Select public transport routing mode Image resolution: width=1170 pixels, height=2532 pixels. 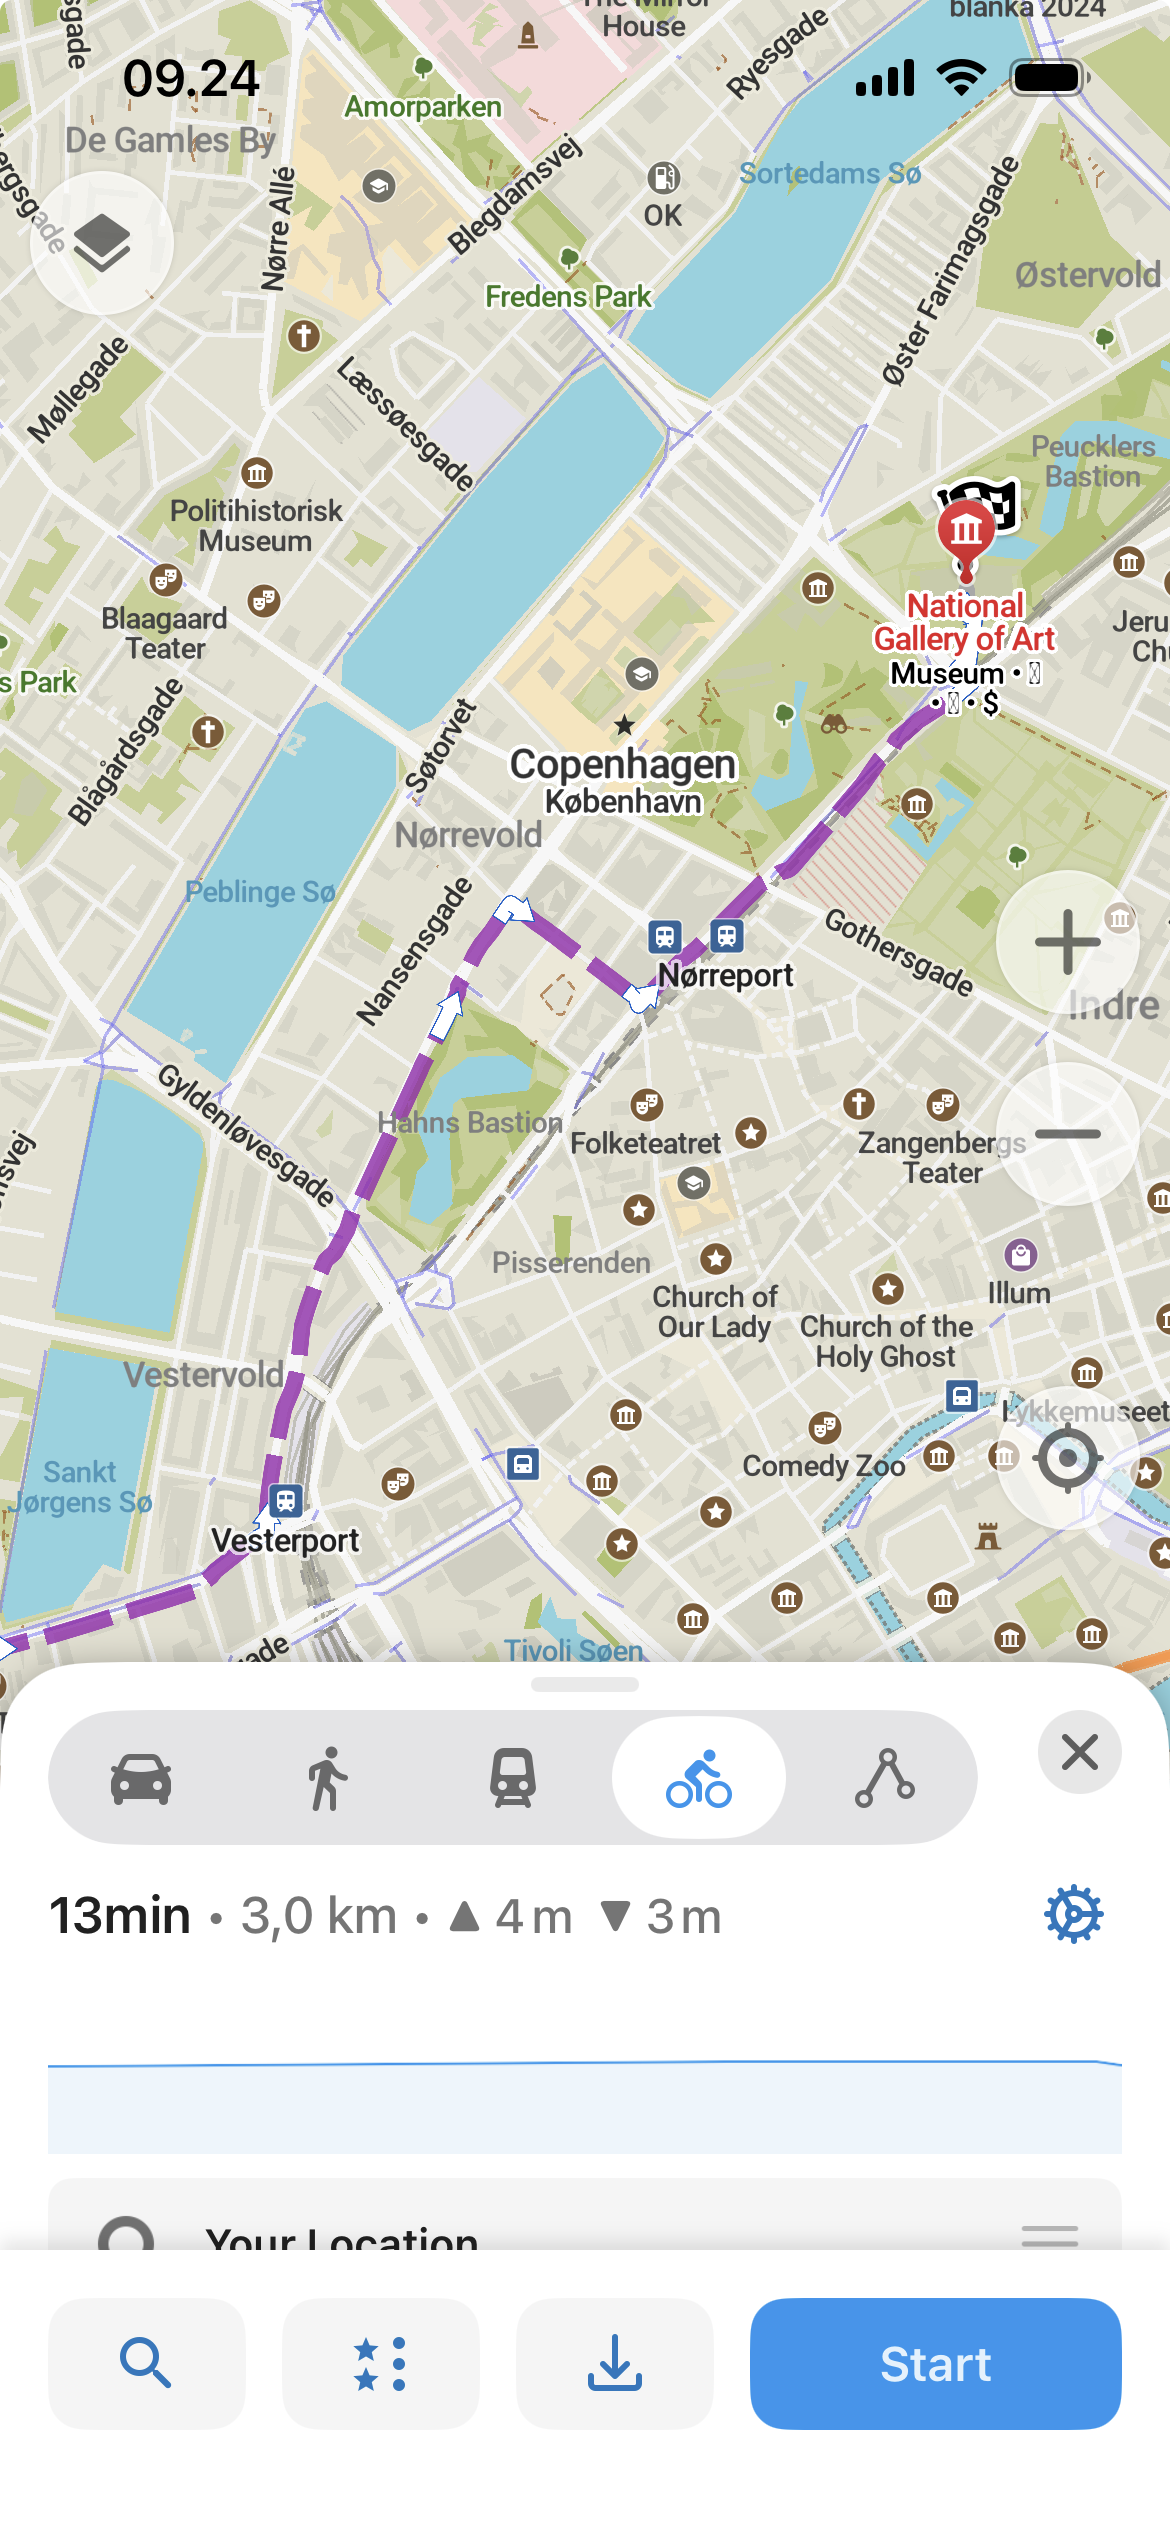(513, 1779)
